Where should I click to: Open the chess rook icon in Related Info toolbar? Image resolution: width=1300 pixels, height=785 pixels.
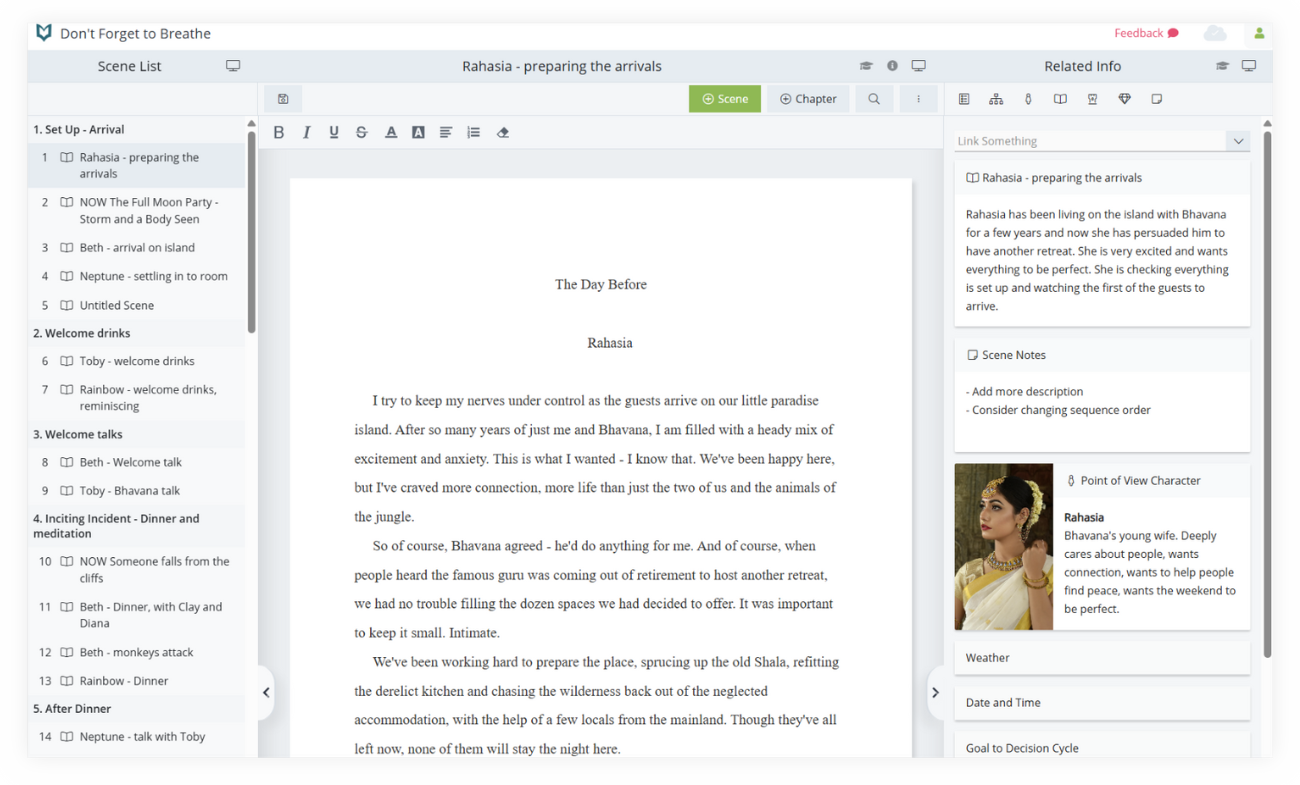(x=1092, y=99)
